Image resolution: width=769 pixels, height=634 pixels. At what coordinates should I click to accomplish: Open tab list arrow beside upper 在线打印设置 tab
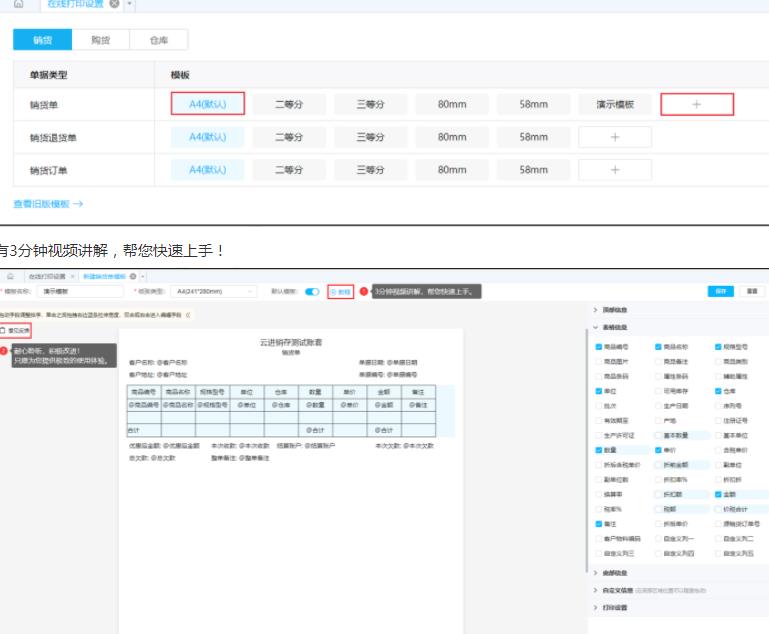pyautogui.click(x=129, y=4)
